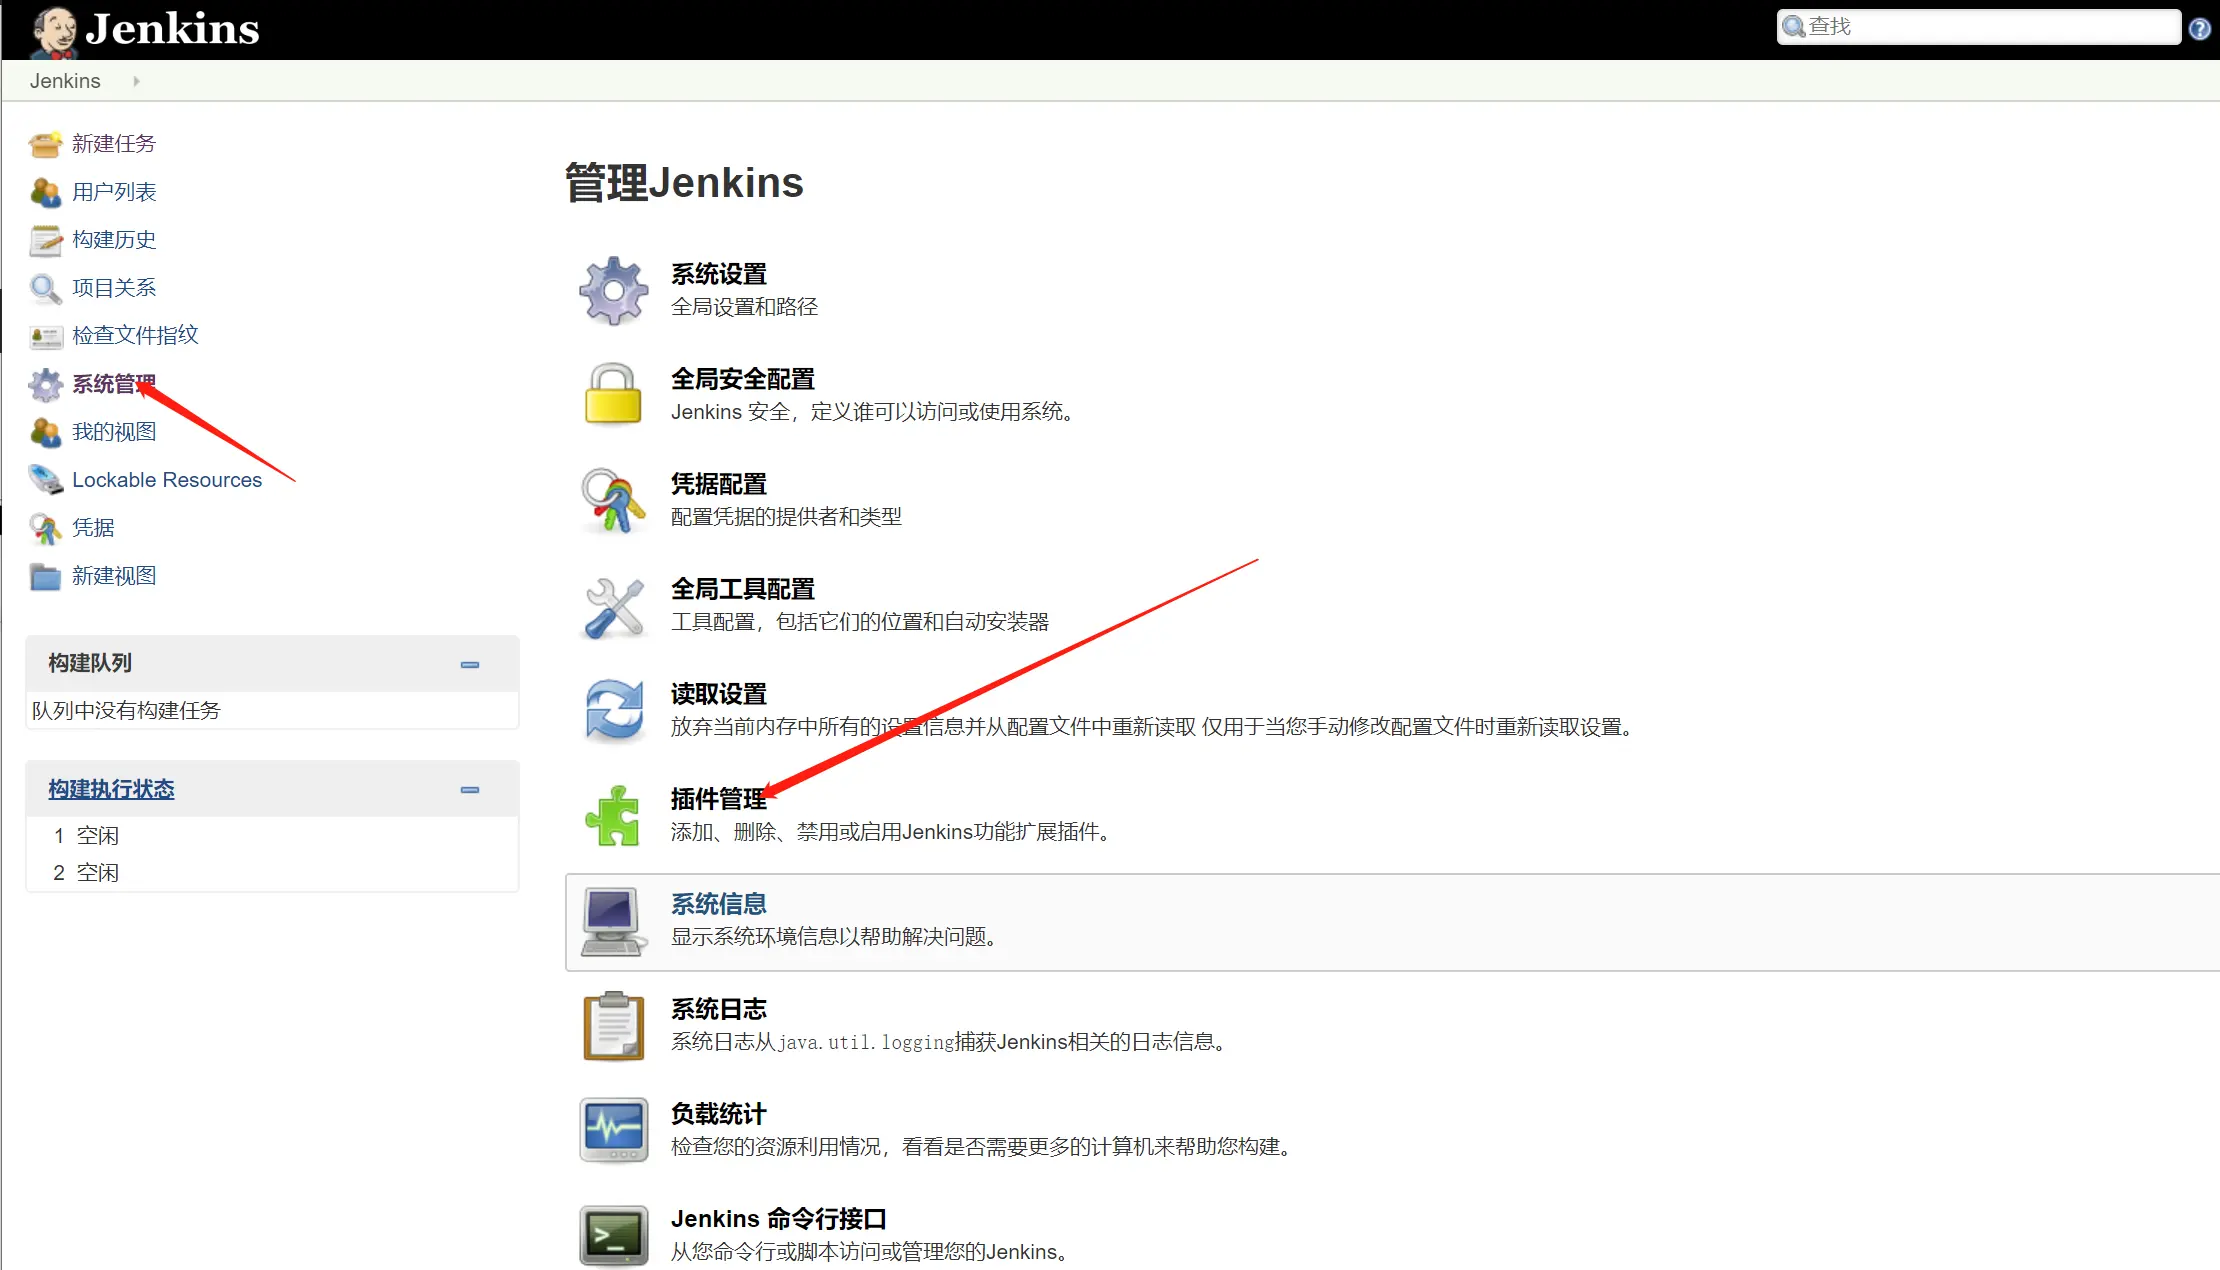Collapse the 构建执行状态 panel
Image resolution: width=2220 pixels, height=1270 pixels.
[470, 789]
